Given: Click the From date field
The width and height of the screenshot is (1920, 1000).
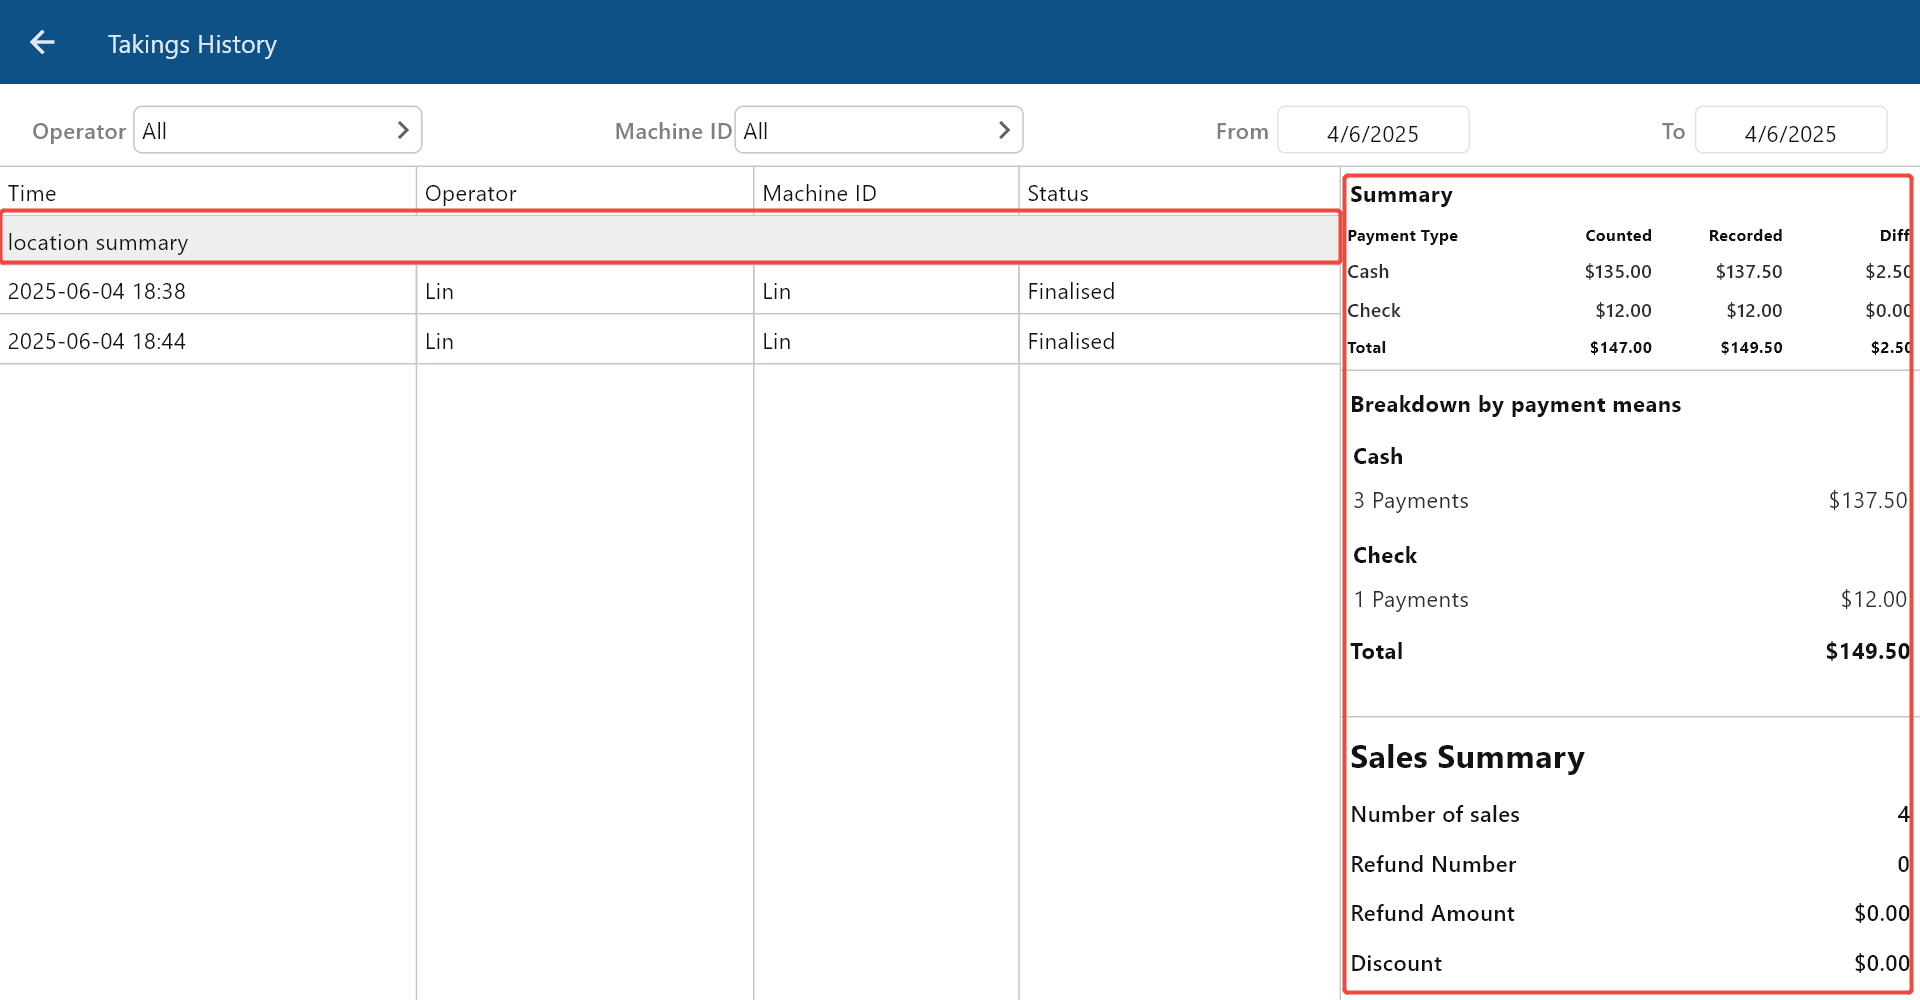Looking at the screenshot, I should (x=1372, y=132).
